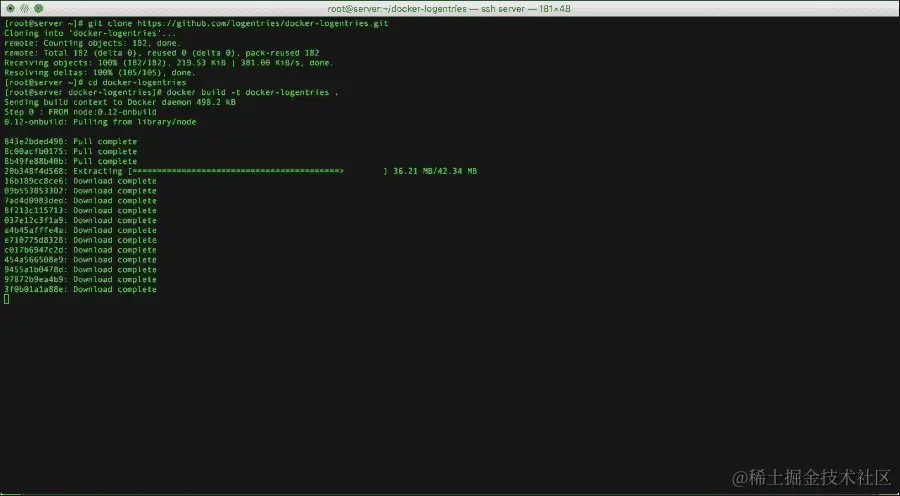Viewport: 900px width, 496px height.
Task: Click the 'Receiving objects: 100% (182/182)' line
Action: (169, 63)
